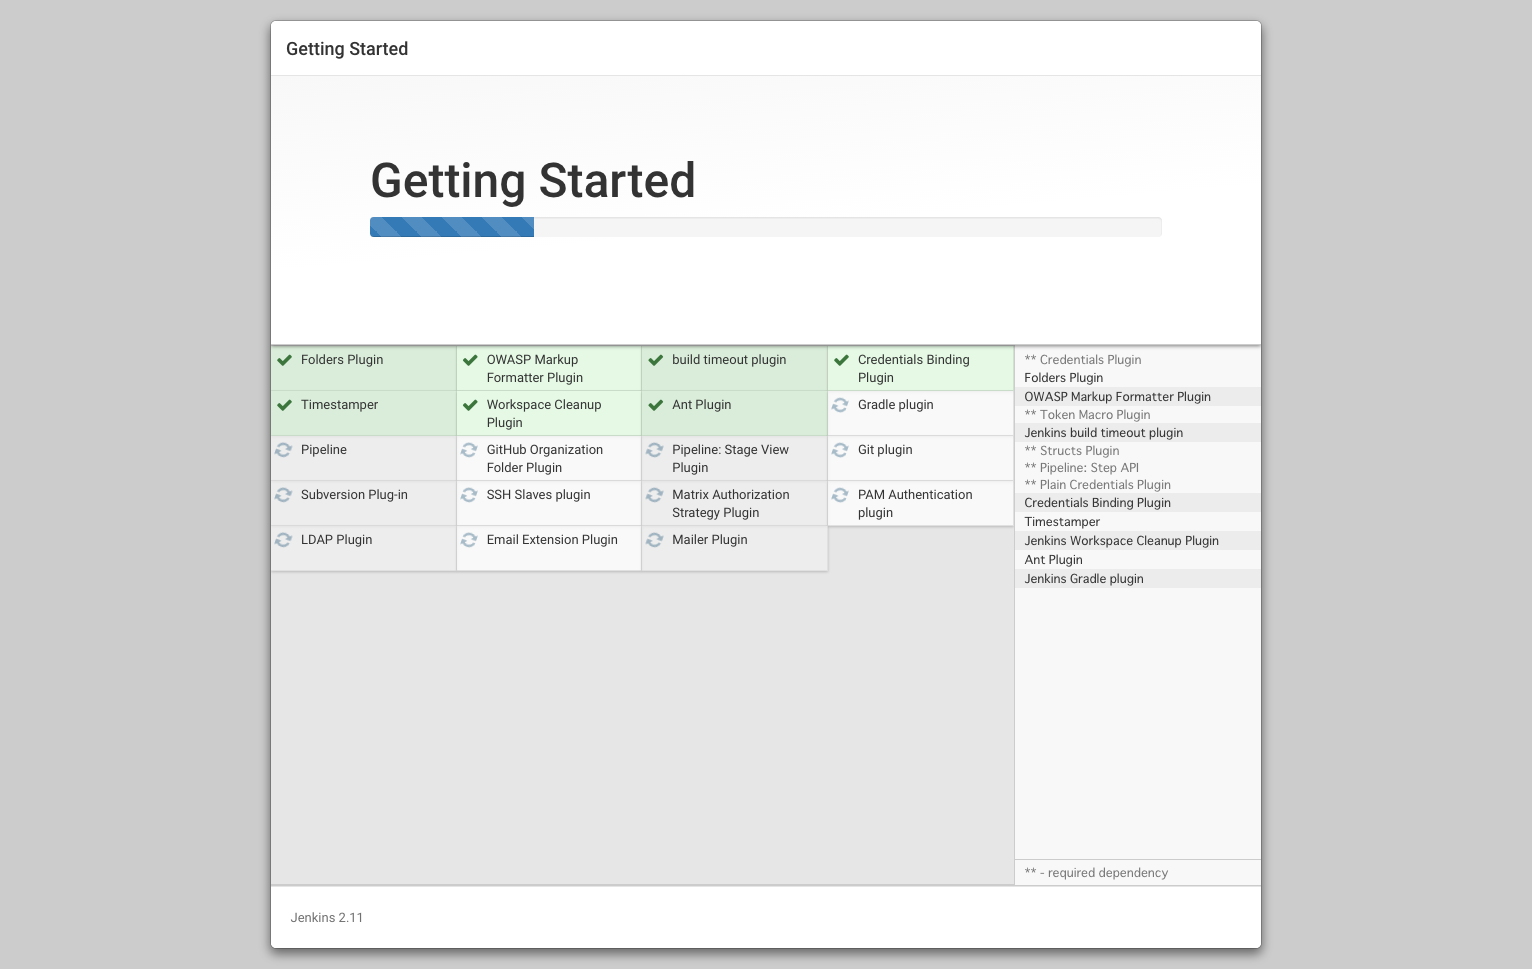This screenshot has width=1532, height=969.
Task: Click the pending icon next to Subversion Plug-in
Action: pos(284,495)
